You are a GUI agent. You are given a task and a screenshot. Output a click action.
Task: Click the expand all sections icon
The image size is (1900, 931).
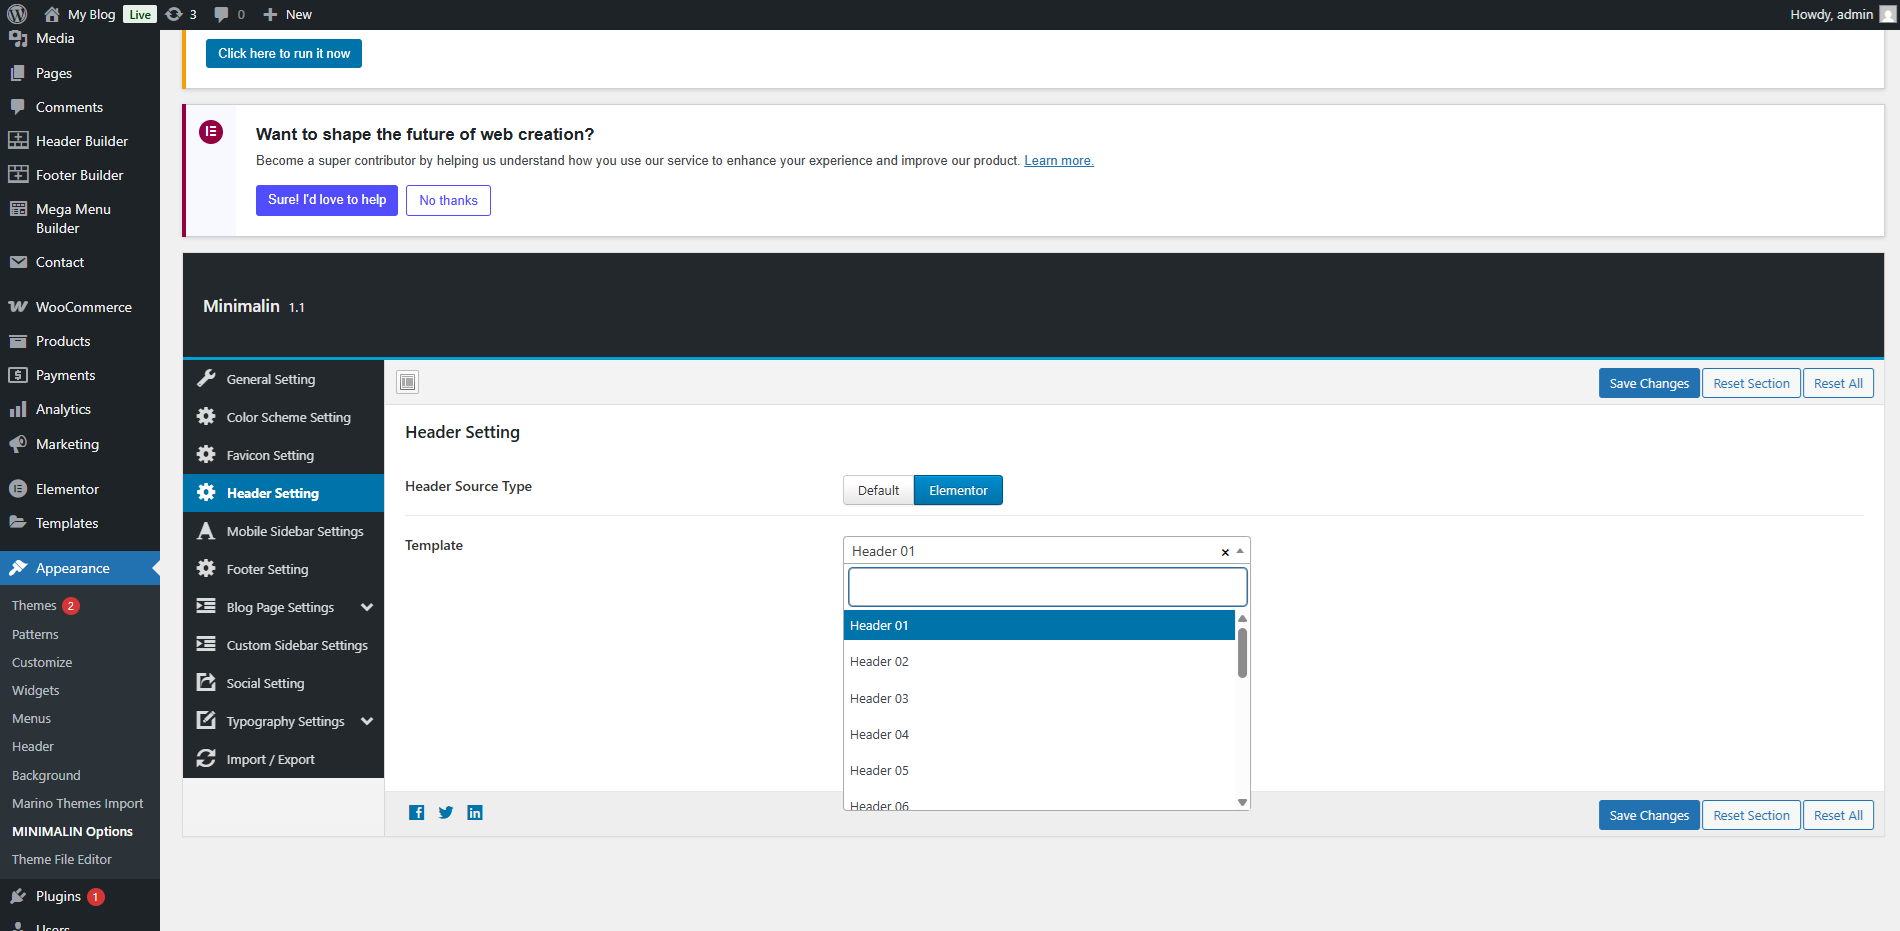tap(408, 382)
